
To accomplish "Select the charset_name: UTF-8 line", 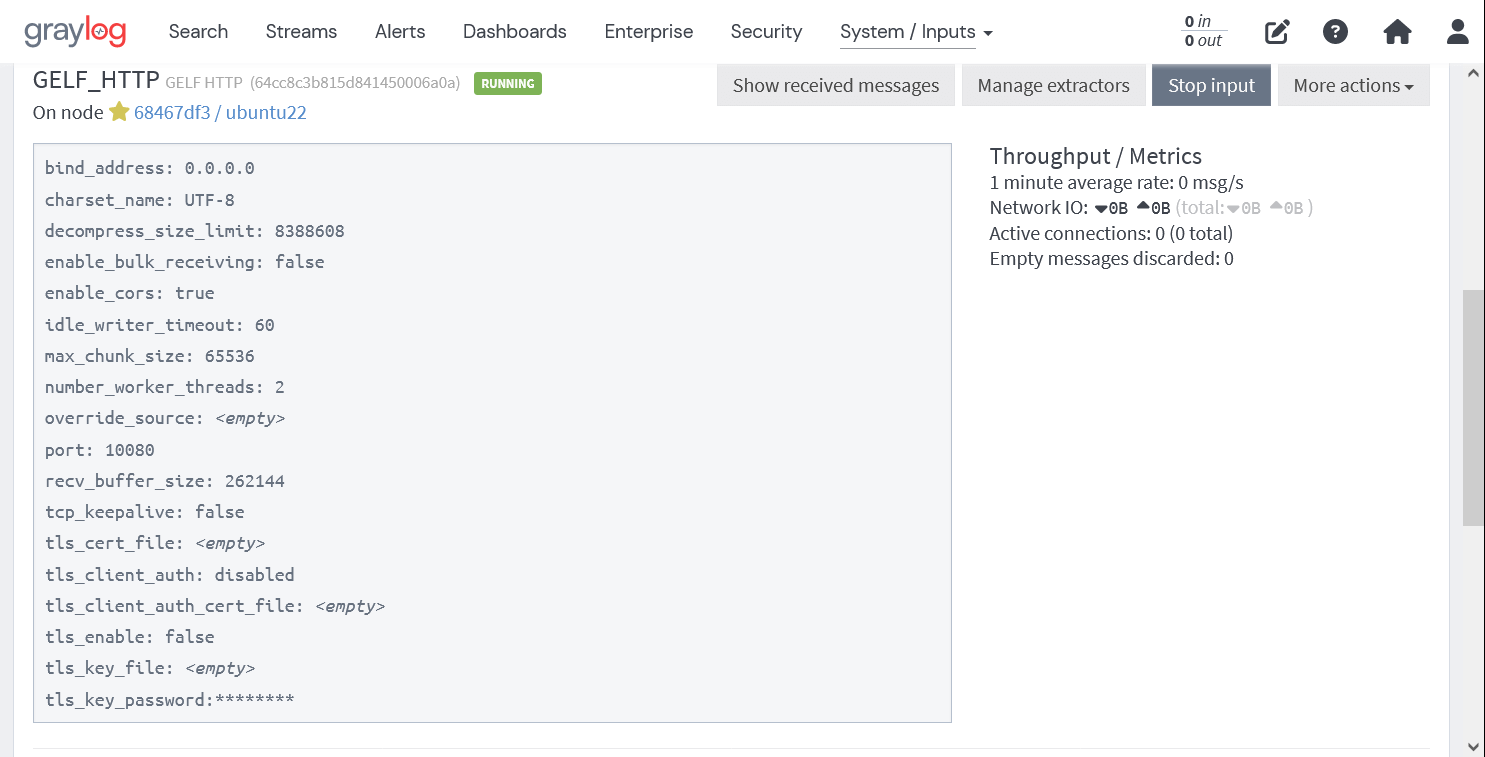I will click(x=140, y=199).
